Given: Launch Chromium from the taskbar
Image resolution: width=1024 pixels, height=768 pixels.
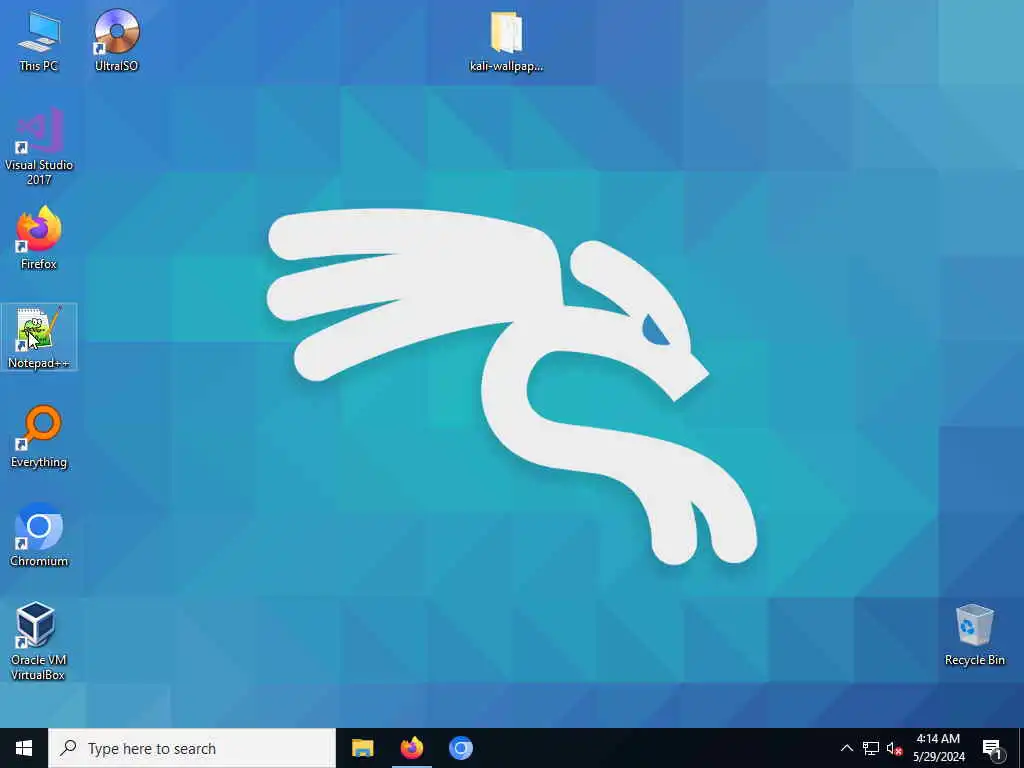Looking at the screenshot, I should pyautogui.click(x=460, y=748).
